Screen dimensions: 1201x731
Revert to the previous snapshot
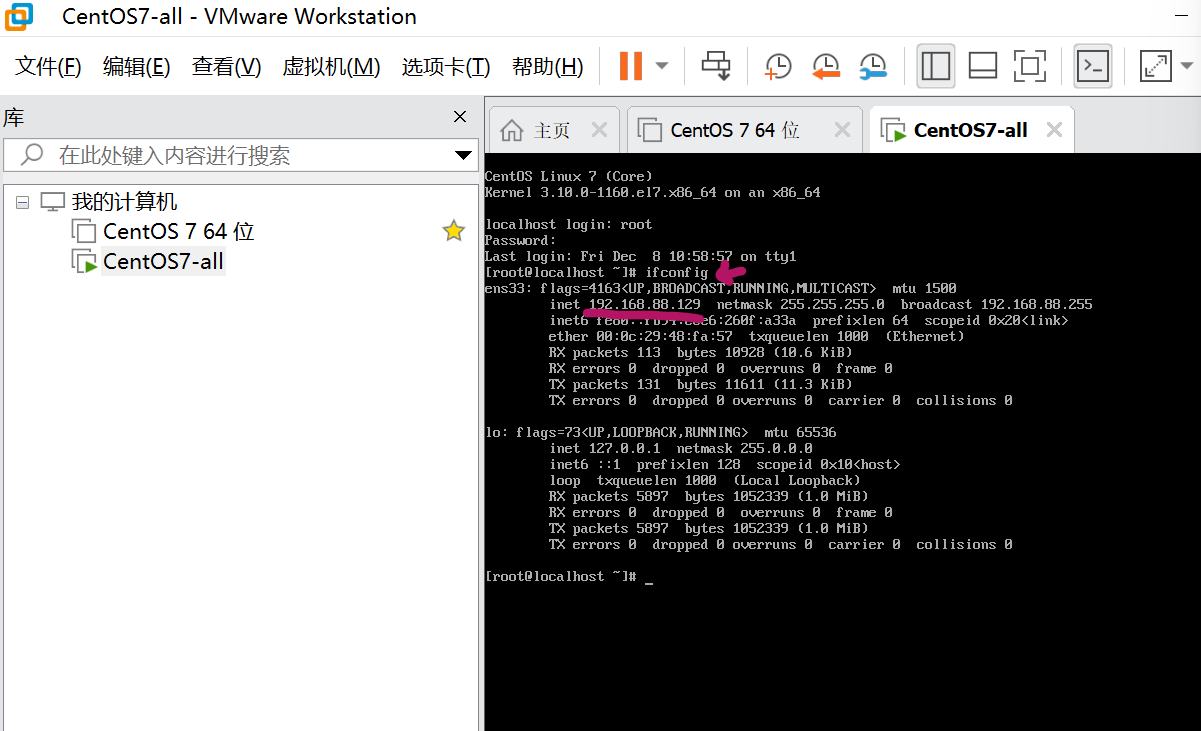[x=826, y=66]
